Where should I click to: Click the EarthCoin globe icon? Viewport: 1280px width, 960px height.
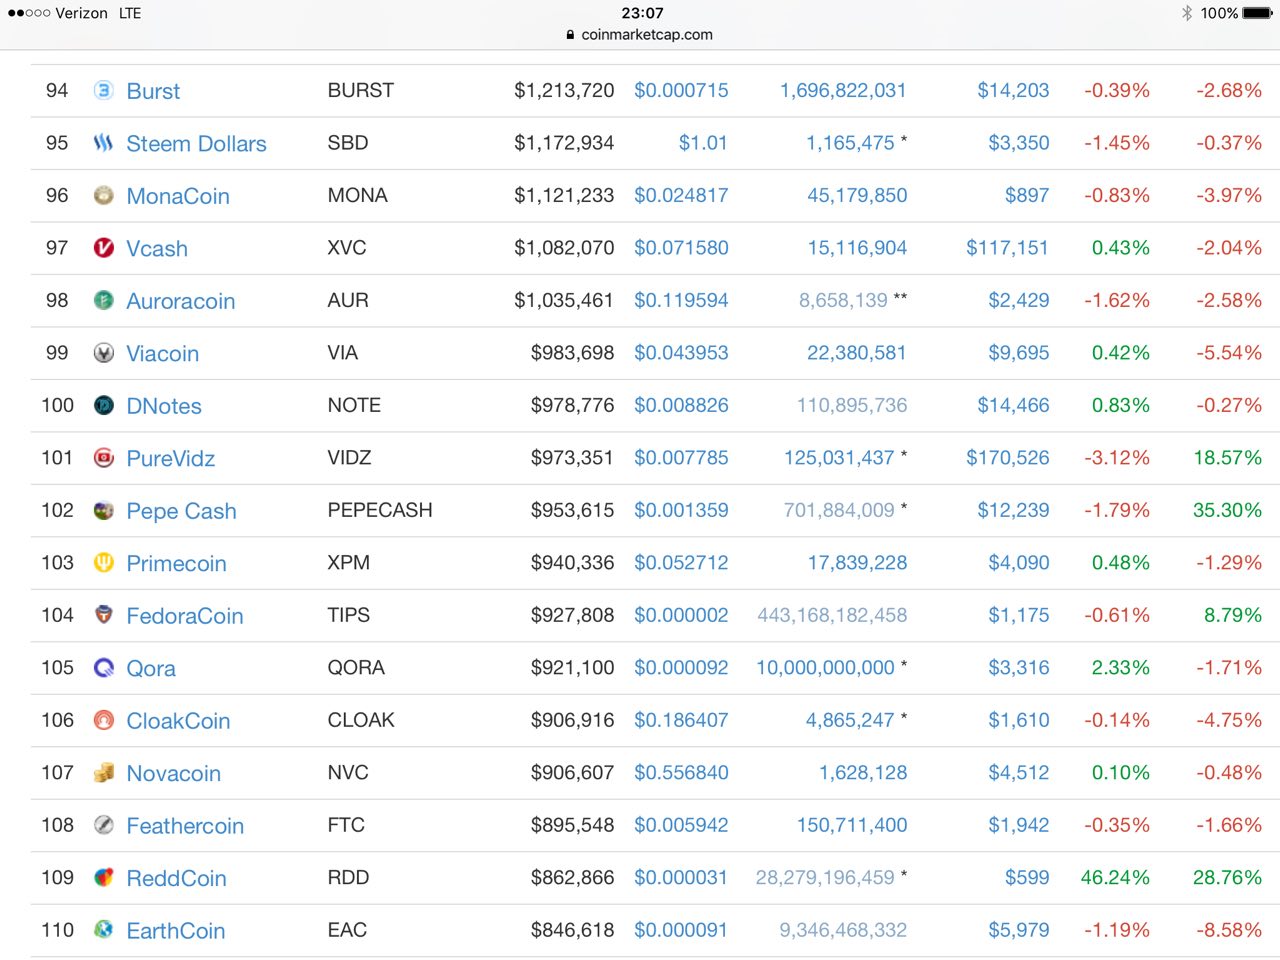(103, 930)
